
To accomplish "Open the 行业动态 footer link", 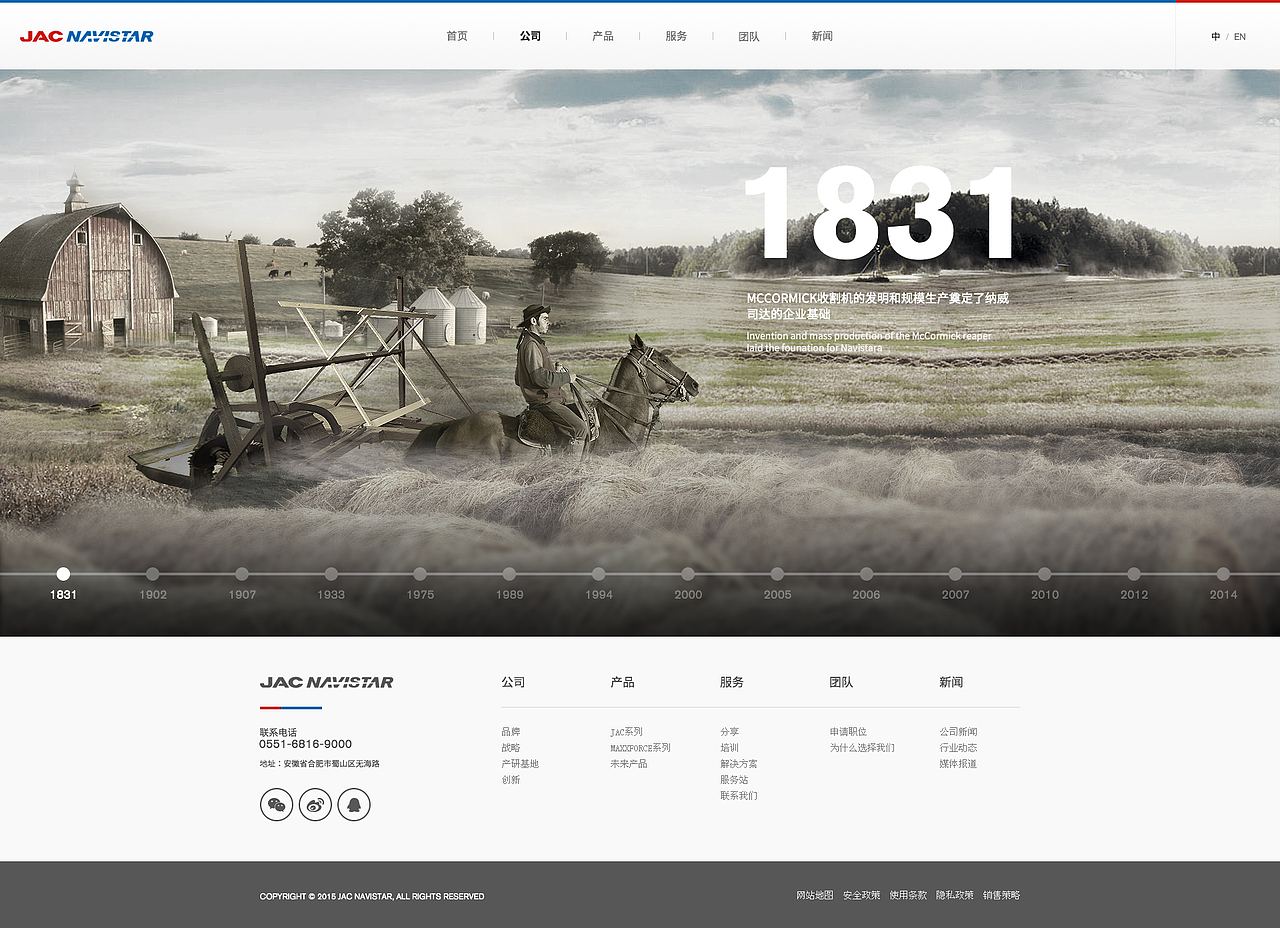I will (958, 748).
